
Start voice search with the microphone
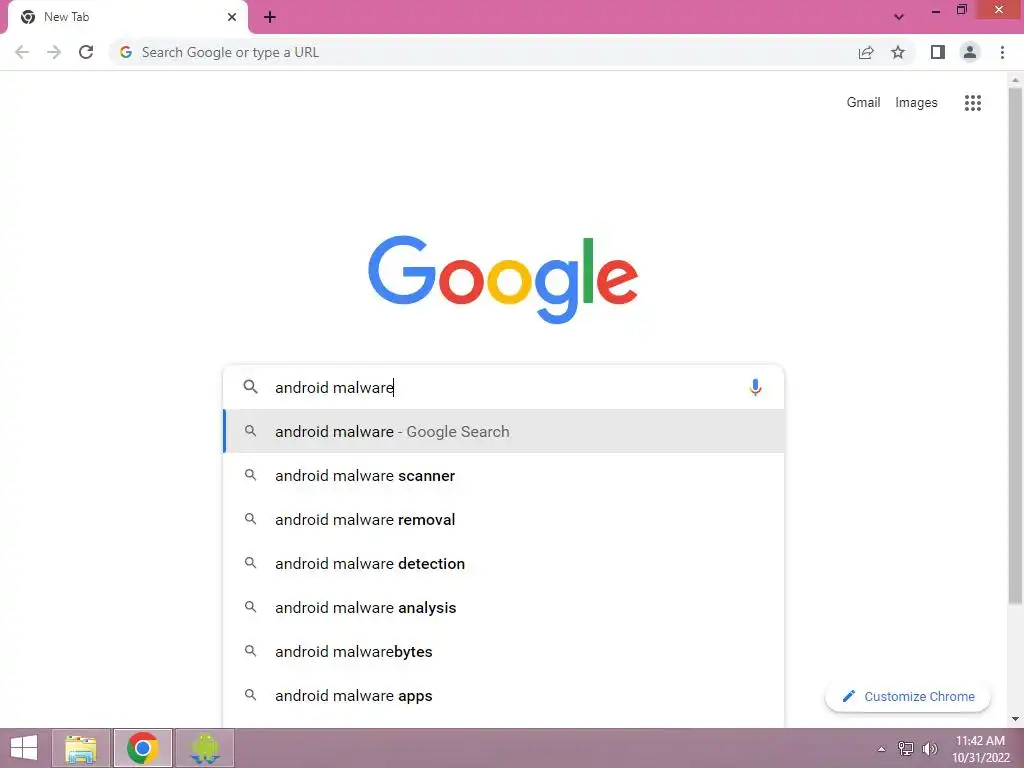755,387
